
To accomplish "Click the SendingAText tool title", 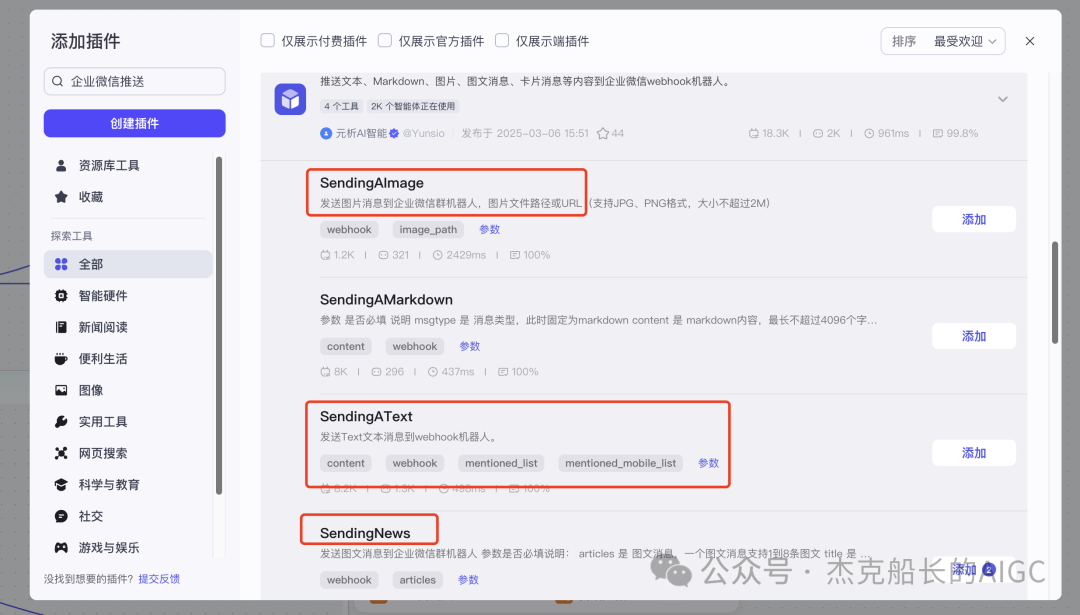I will point(366,416).
